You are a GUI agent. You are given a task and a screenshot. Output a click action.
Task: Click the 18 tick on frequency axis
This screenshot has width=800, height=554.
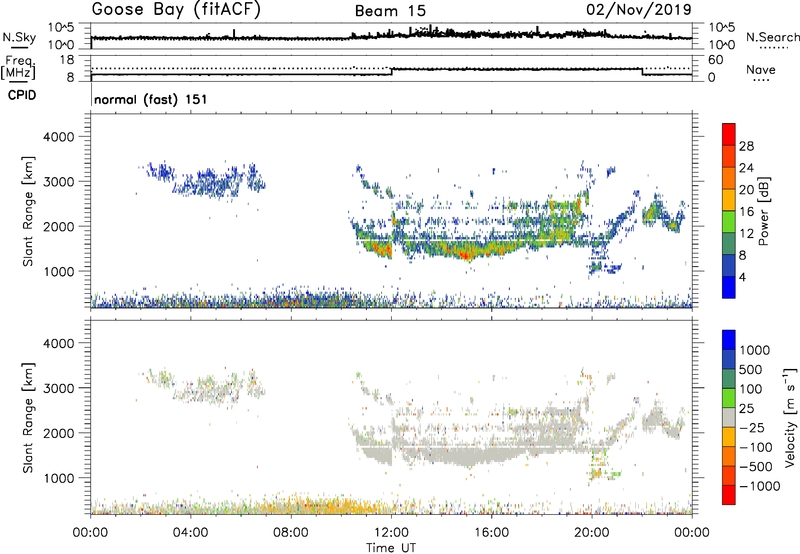67,60
